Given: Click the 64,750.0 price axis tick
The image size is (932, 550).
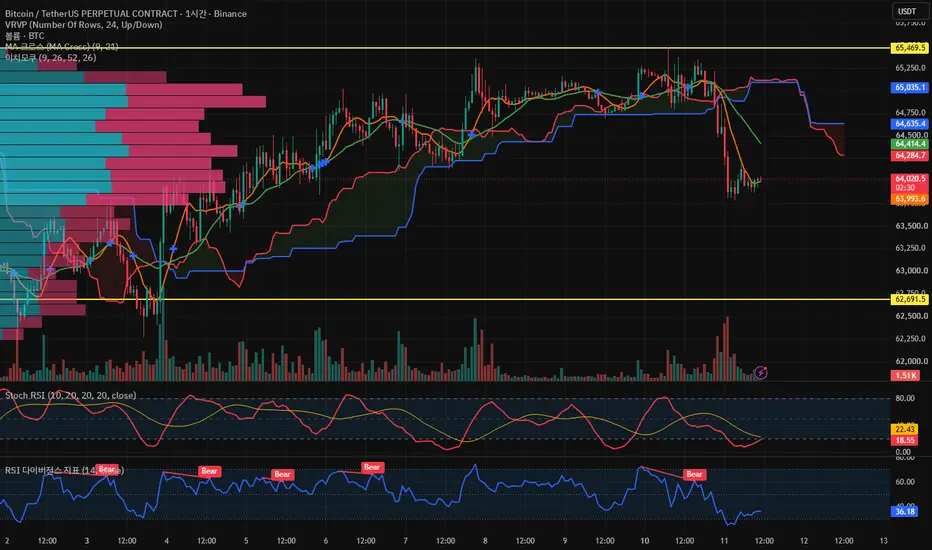Looking at the screenshot, I should pyautogui.click(x=911, y=112).
